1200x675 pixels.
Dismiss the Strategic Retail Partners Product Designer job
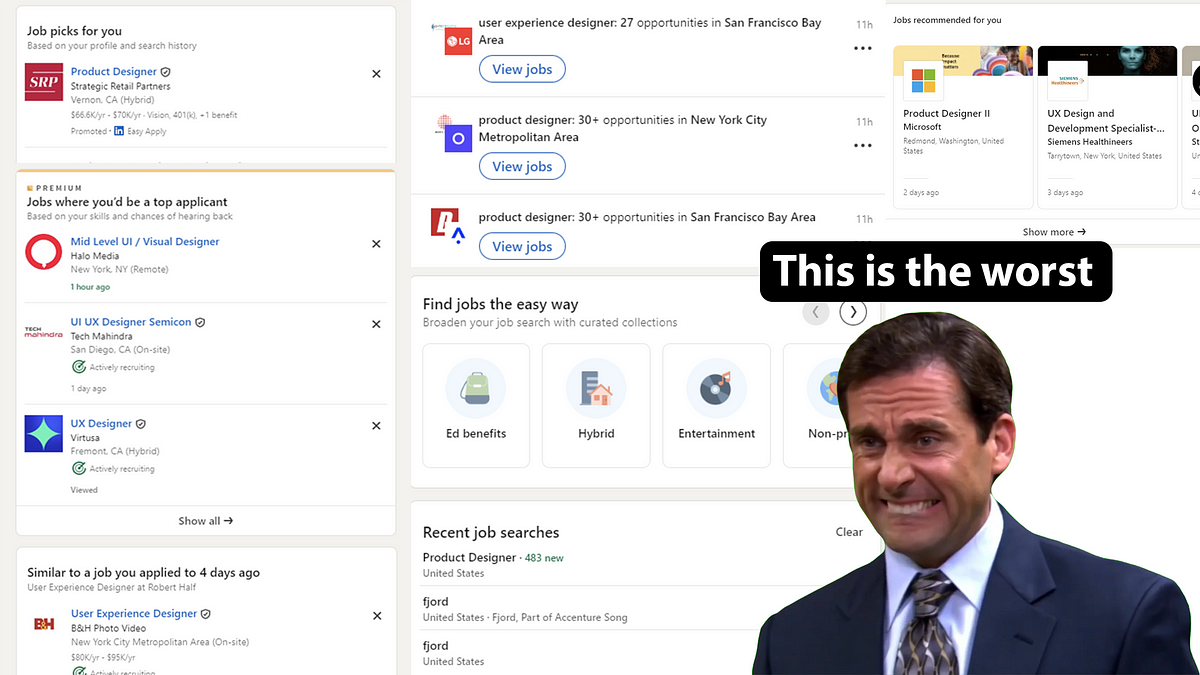(376, 74)
